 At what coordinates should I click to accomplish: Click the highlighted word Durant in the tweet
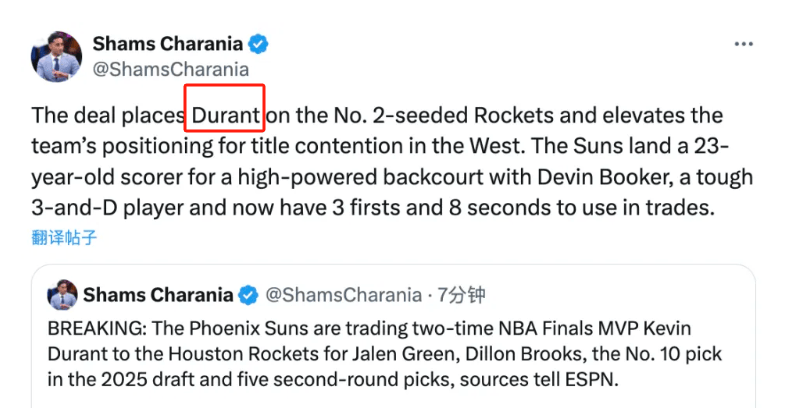click(226, 115)
